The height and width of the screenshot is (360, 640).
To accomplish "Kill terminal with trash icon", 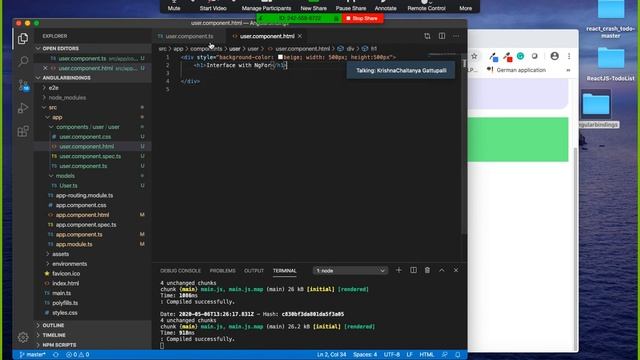I will [x=427, y=270].
